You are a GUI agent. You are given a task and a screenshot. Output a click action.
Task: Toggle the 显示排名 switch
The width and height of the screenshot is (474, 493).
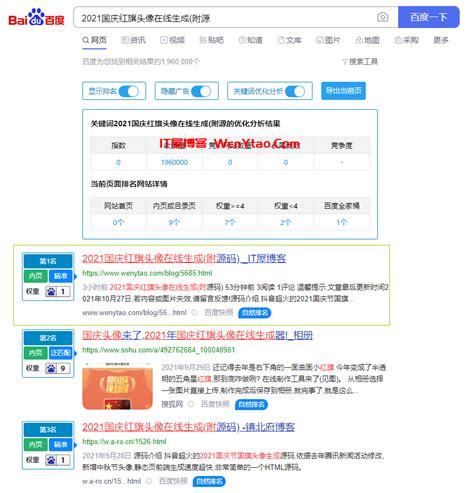[129, 91]
